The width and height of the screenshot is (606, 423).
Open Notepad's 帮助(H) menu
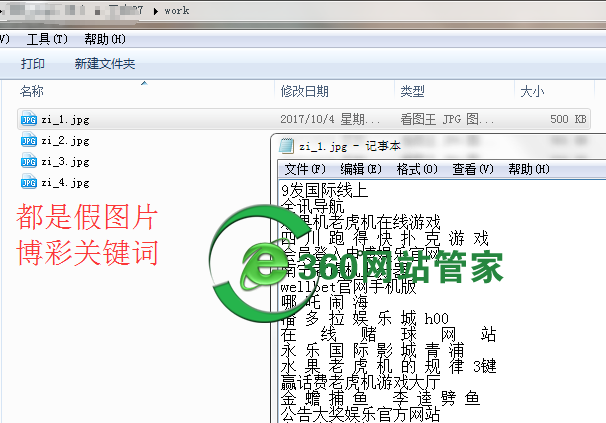coord(529,169)
